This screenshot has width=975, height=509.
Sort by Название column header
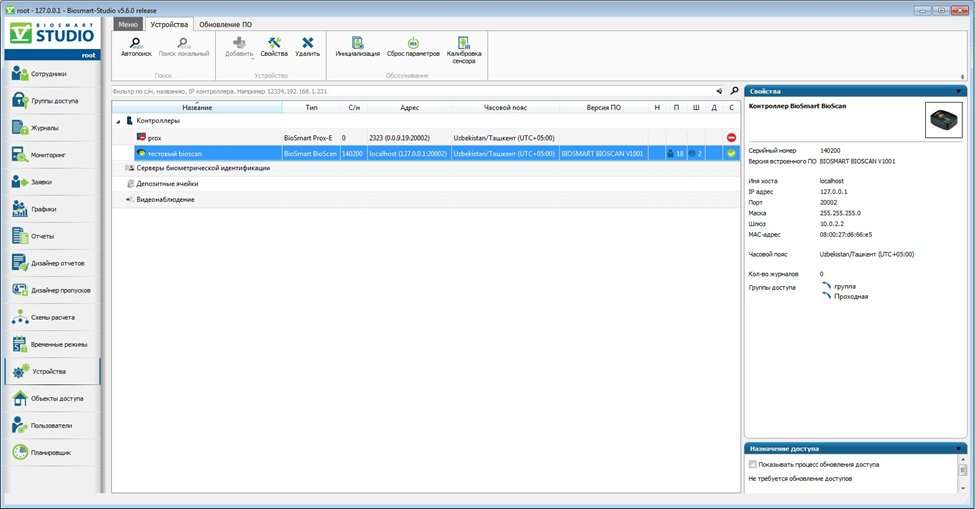click(197, 108)
